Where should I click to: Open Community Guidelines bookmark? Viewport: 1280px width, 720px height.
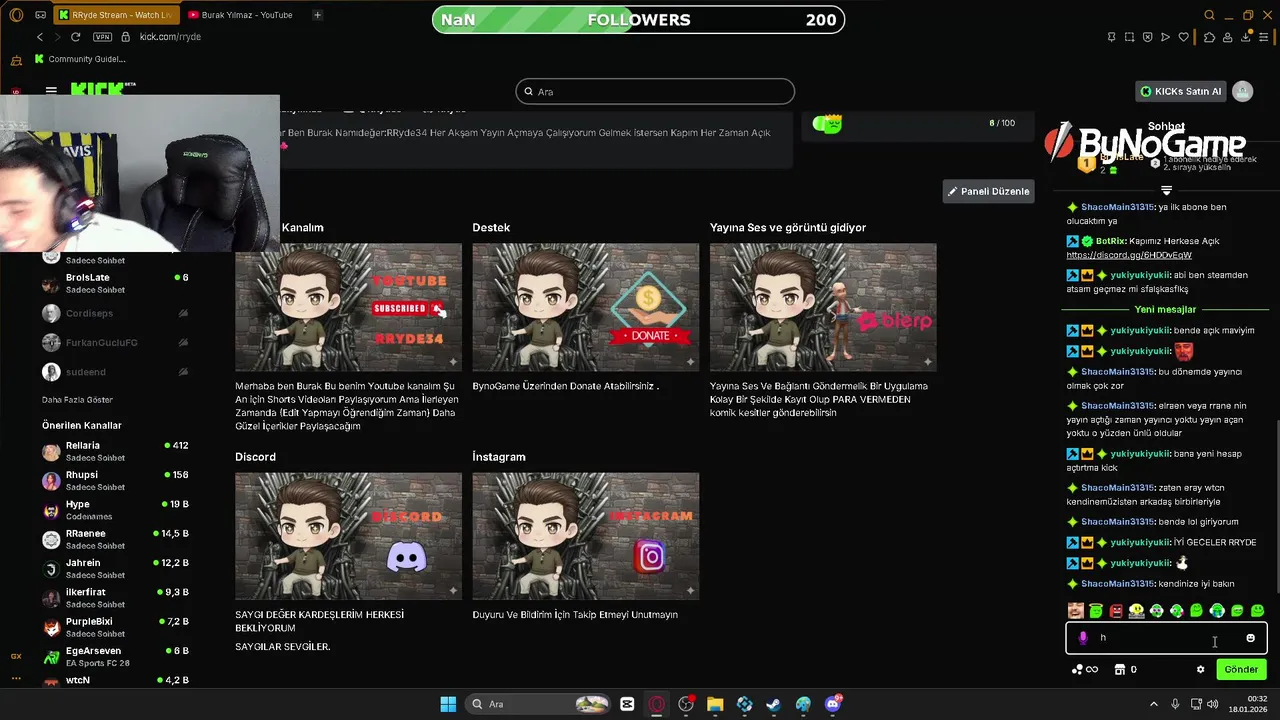point(80,59)
